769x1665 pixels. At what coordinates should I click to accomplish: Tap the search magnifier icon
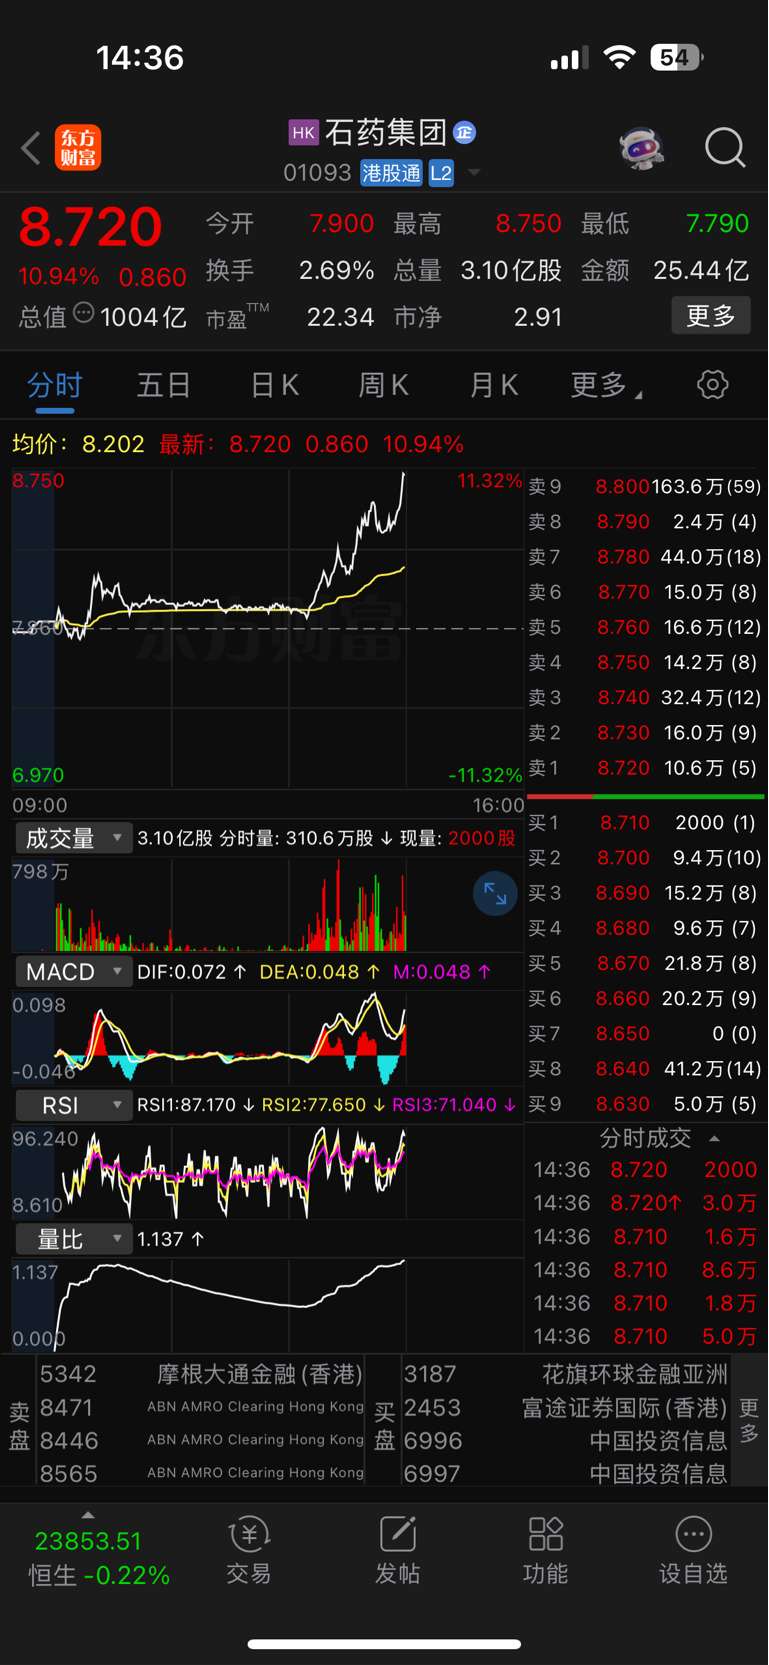(725, 148)
